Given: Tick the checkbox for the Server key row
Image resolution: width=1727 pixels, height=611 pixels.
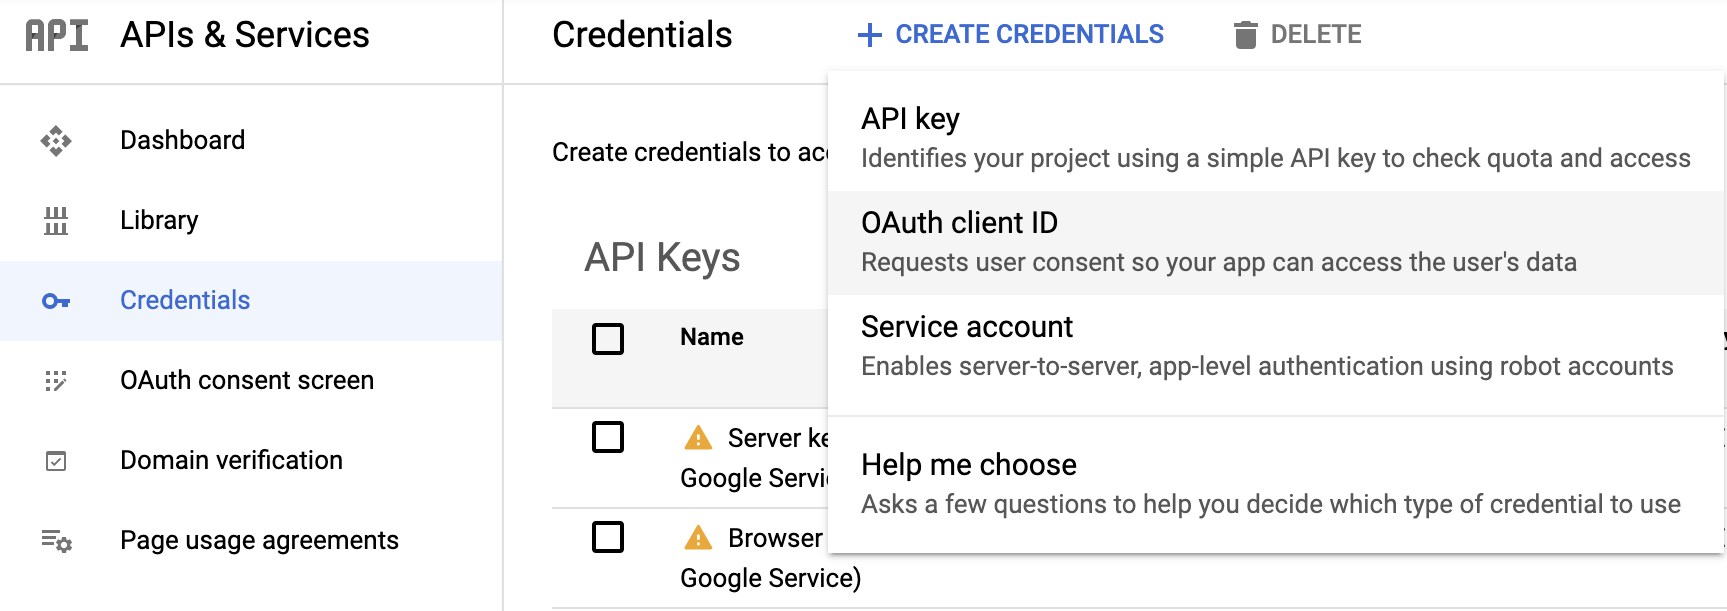Looking at the screenshot, I should tap(607, 437).
